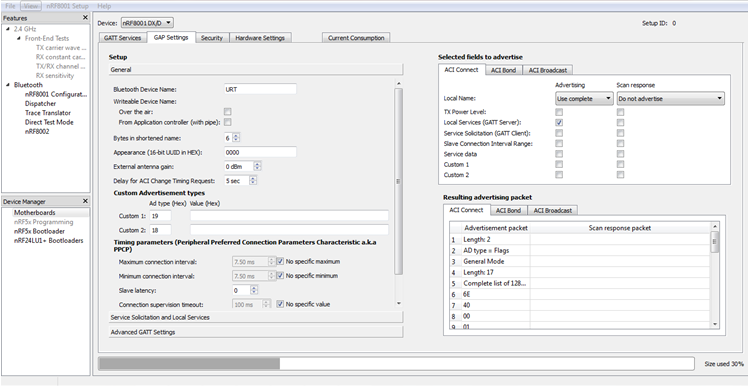The height and width of the screenshot is (386, 750).
Task: Uncheck No specific maximum
Action: tap(281, 262)
